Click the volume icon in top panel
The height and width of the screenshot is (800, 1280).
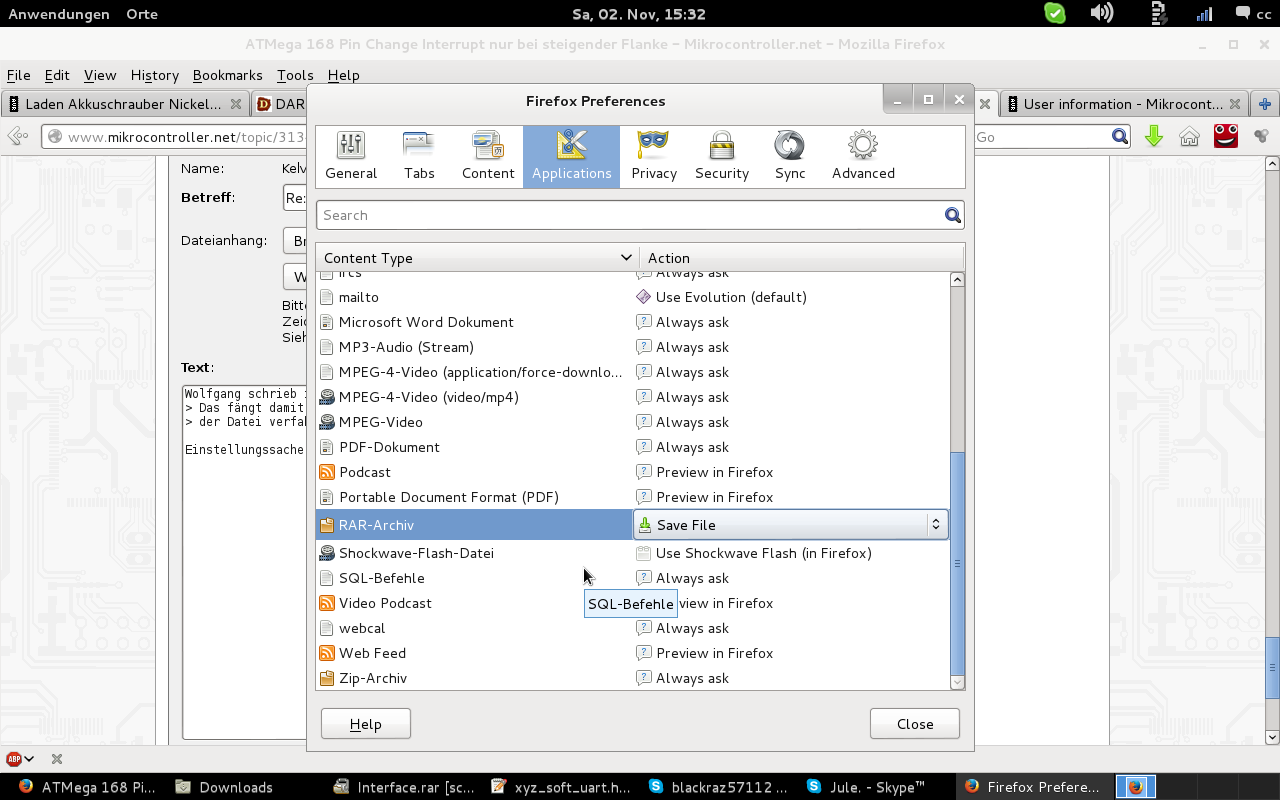tap(1102, 13)
